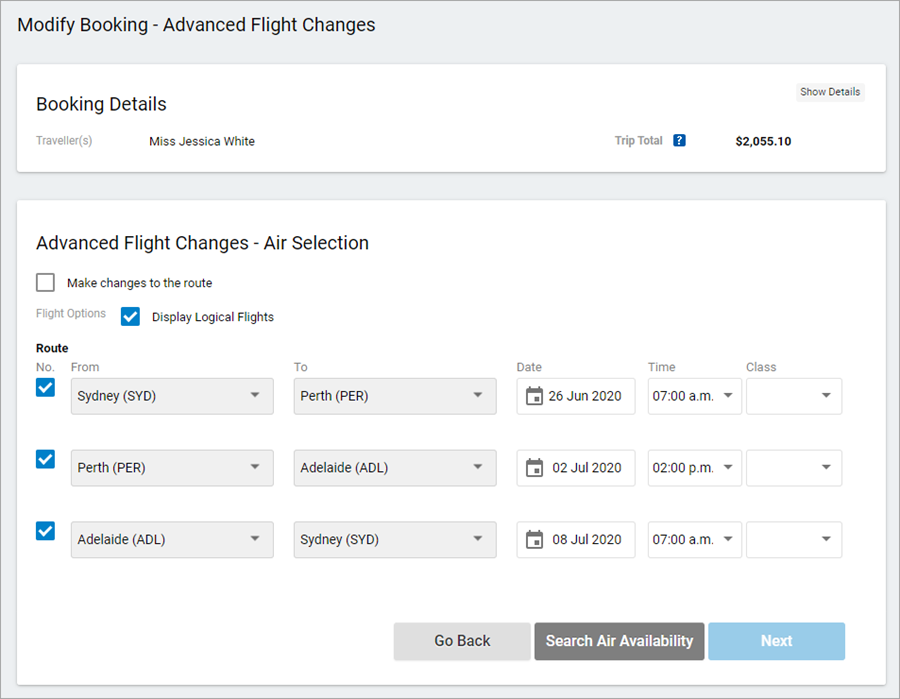Click the Go Back button

coord(462,641)
